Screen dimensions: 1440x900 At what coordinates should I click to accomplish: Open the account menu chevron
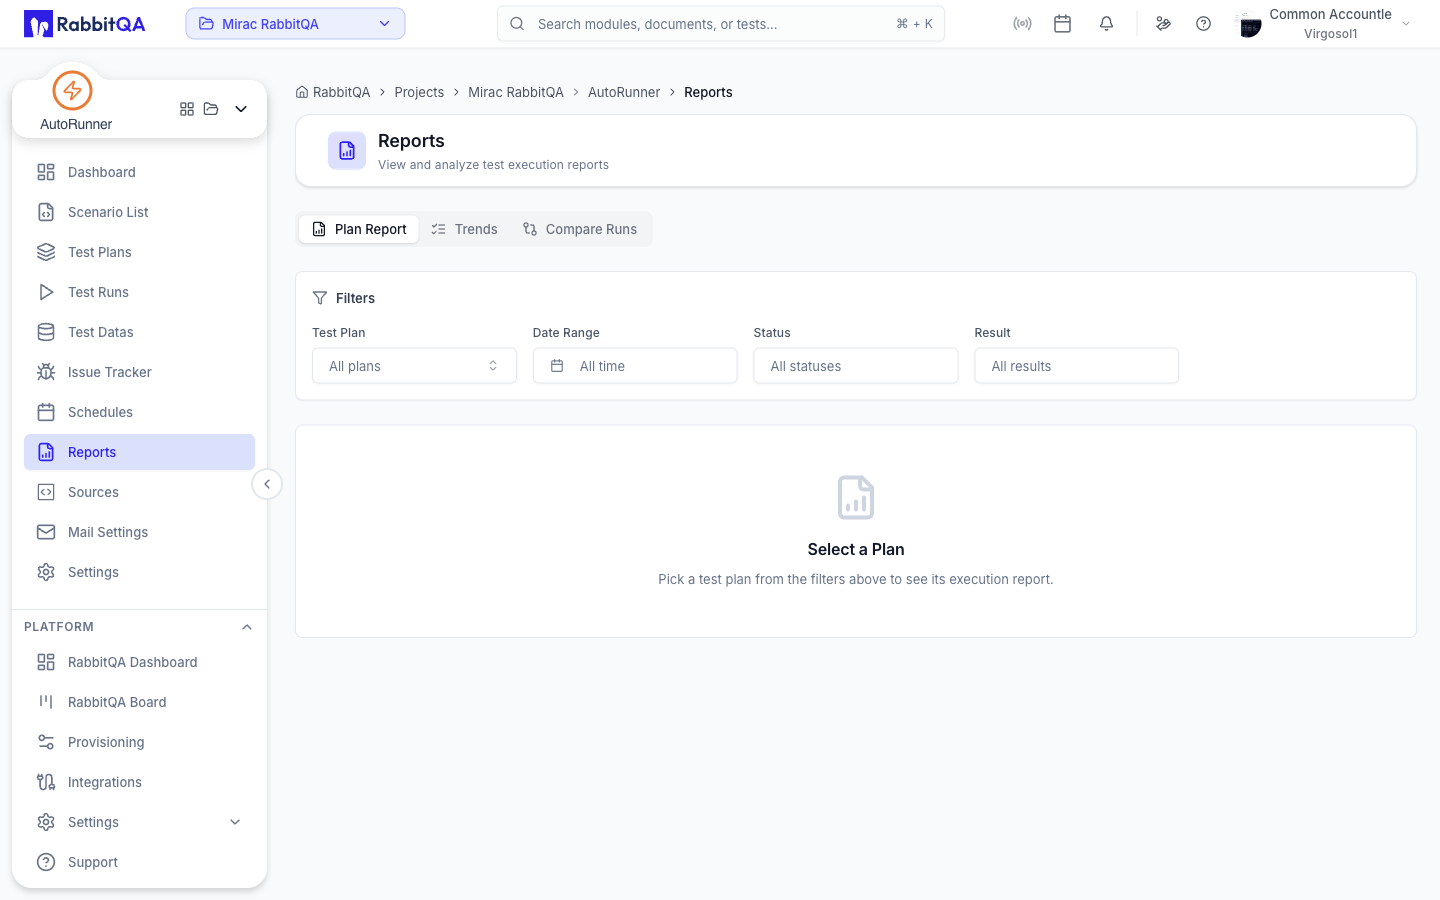click(1406, 24)
